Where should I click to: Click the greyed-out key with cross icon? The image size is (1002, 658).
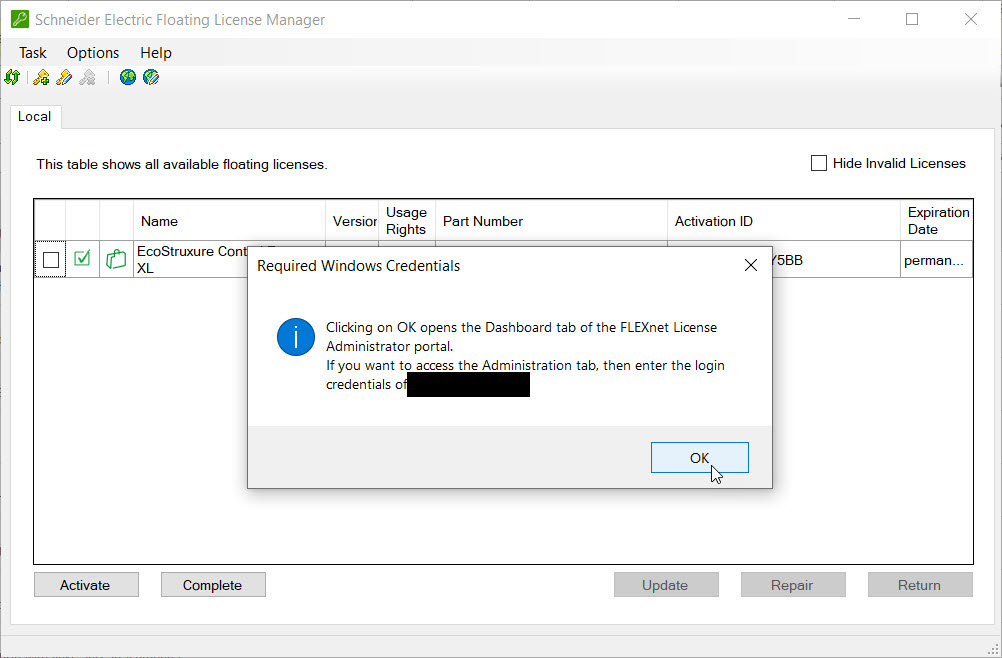tap(87, 77)
